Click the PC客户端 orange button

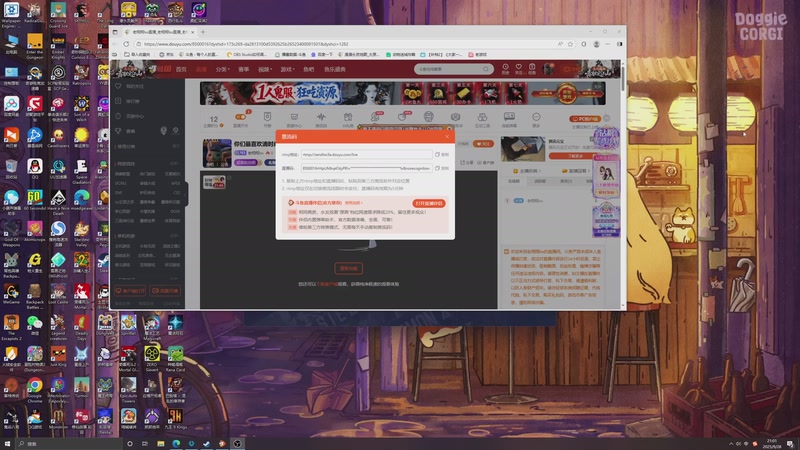pyautogui.click(x=585, y=118)
